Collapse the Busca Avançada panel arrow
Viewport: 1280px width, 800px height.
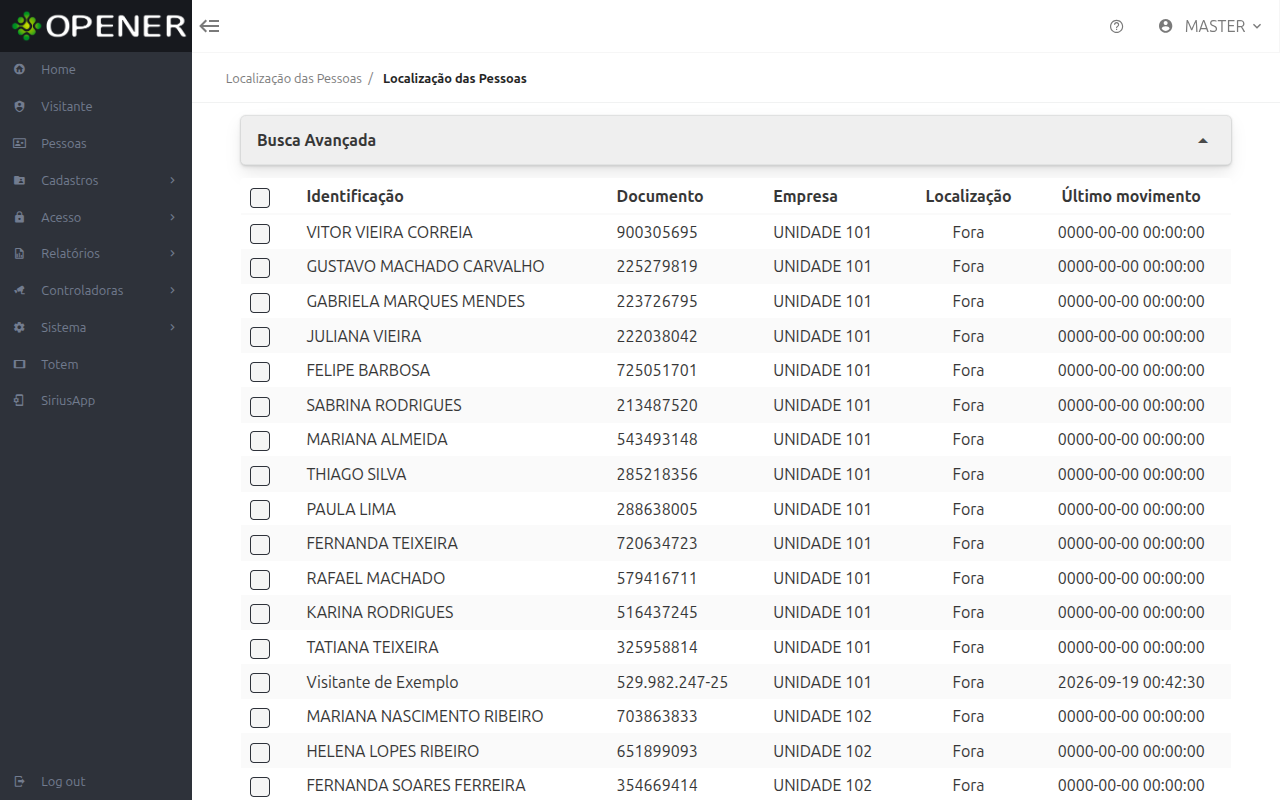1203,141
